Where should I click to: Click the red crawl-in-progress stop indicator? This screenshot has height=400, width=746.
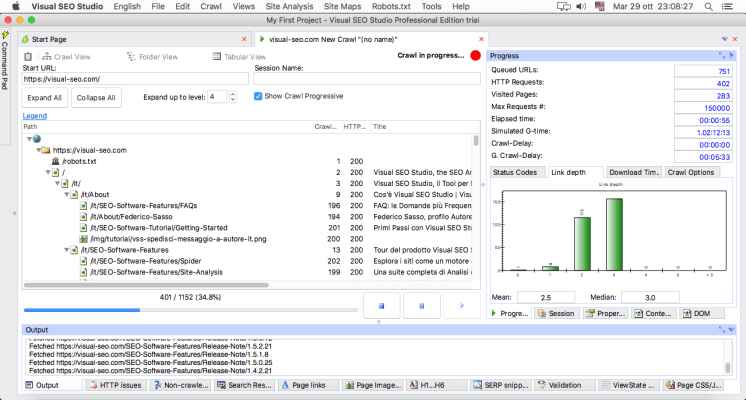point(475,55)
